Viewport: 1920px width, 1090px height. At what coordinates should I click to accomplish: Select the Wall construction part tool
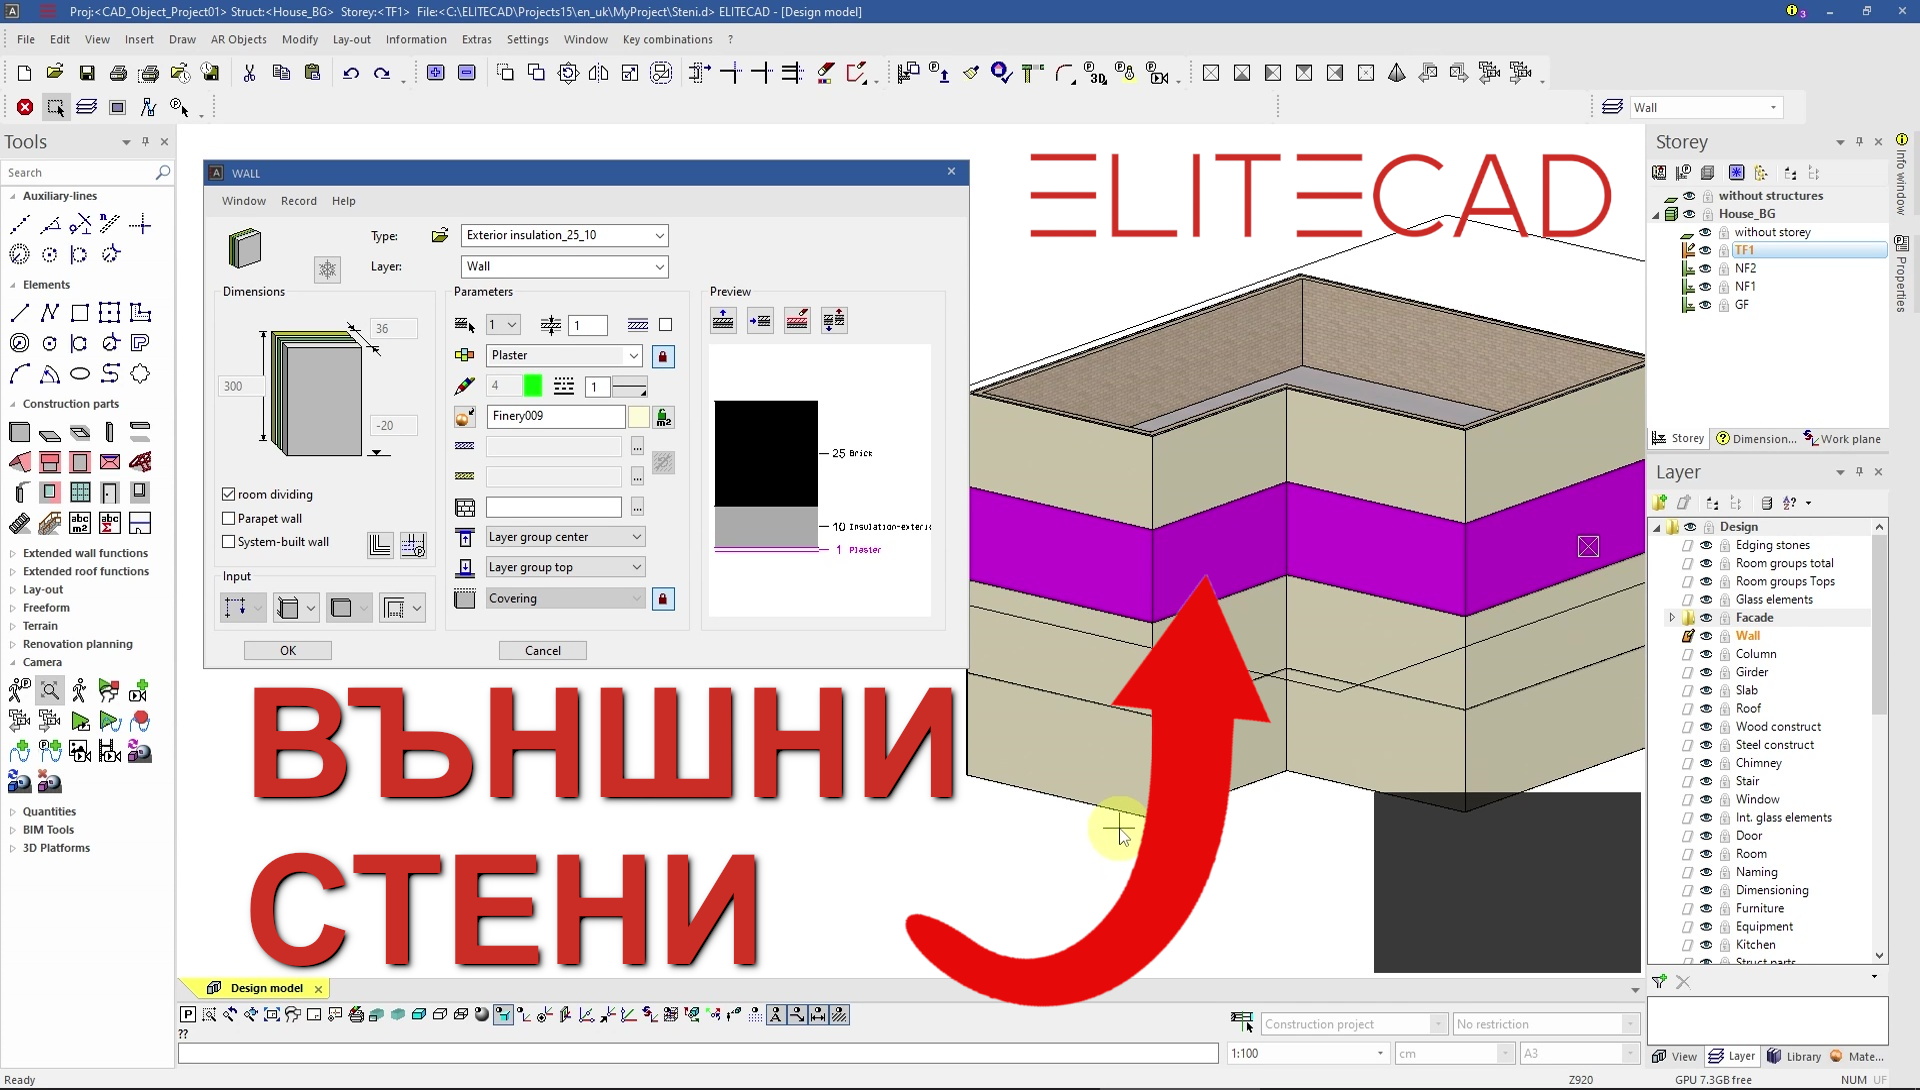19,432
